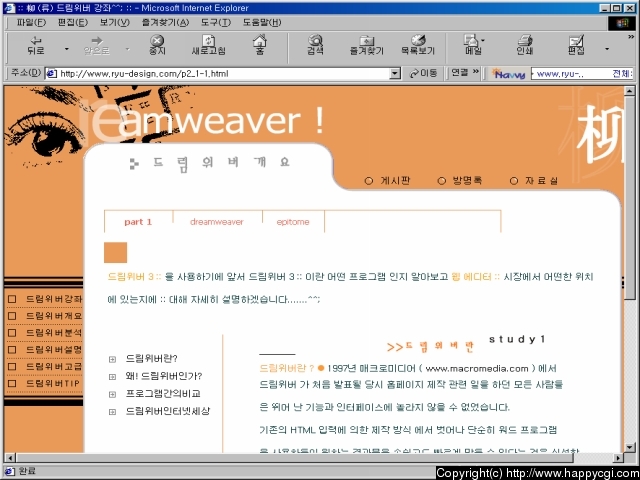Image resolution: width=640 pixels, height=480 pixels.
Task: Expand the 드림위버란? tree item
Action: click(x=112, y=360)
